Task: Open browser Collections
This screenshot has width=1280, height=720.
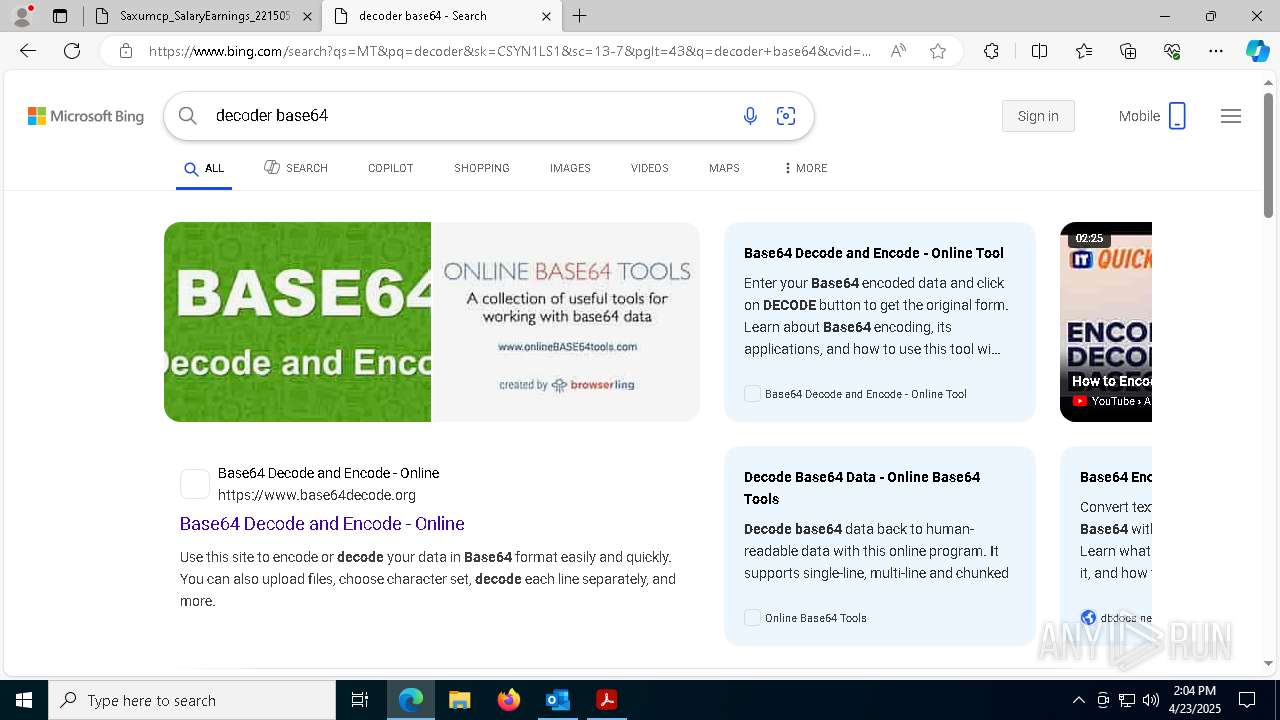Action: click(x=1128, y=51)
